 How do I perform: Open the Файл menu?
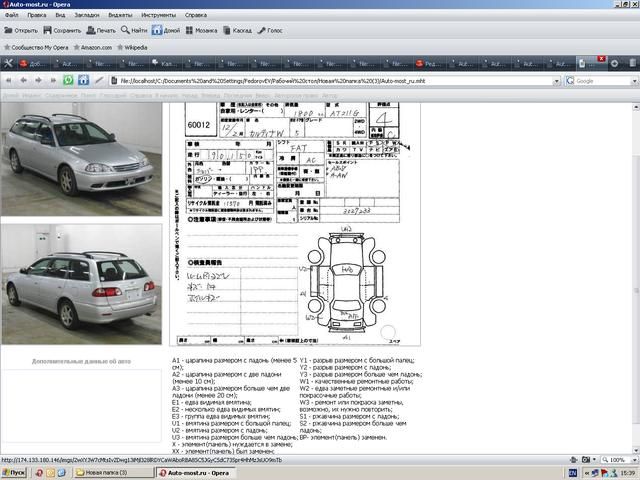[11, 15]
